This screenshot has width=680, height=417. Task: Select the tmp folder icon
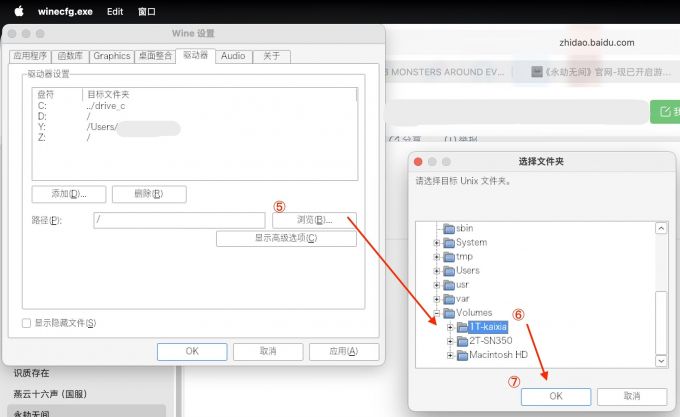(449, 257)
